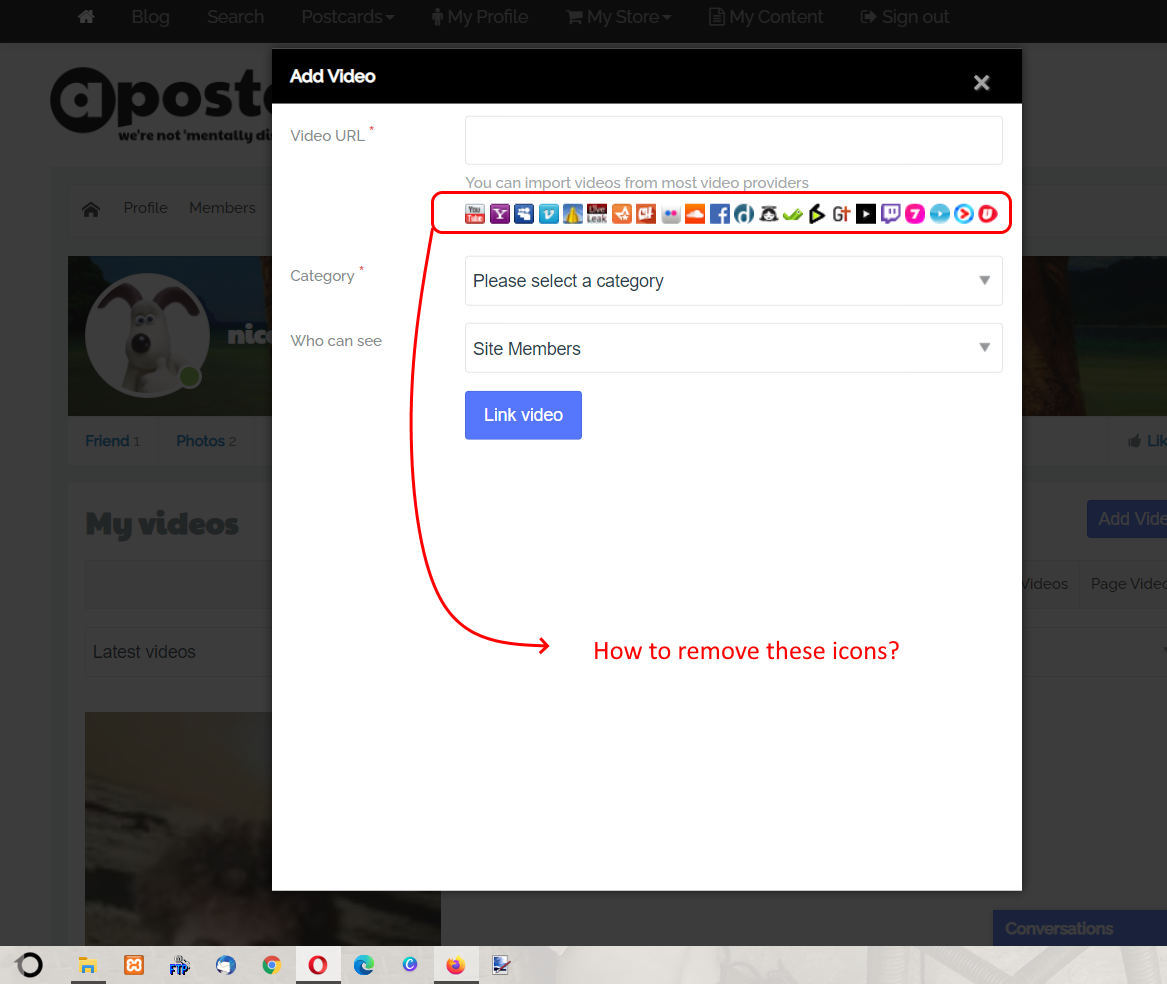
Task: Click the Yahoo provider icon
Action: 499,214
